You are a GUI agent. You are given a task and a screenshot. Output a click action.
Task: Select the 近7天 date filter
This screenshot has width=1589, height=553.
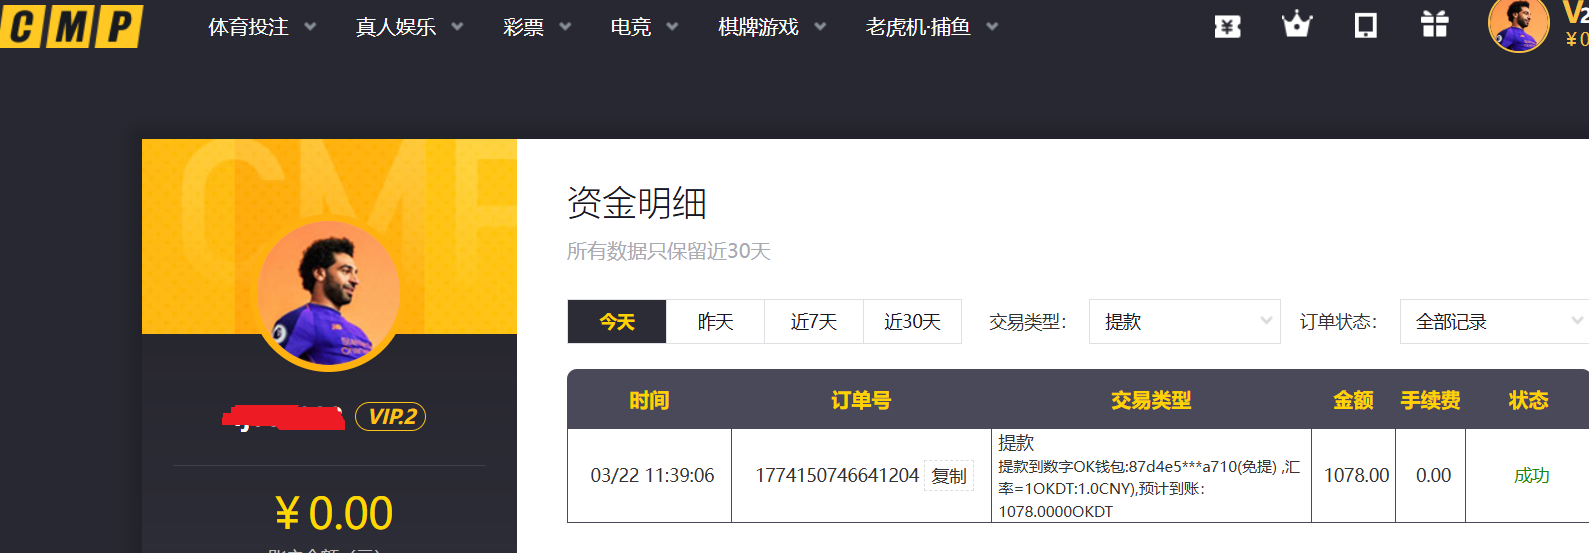(x=813, y=322)
